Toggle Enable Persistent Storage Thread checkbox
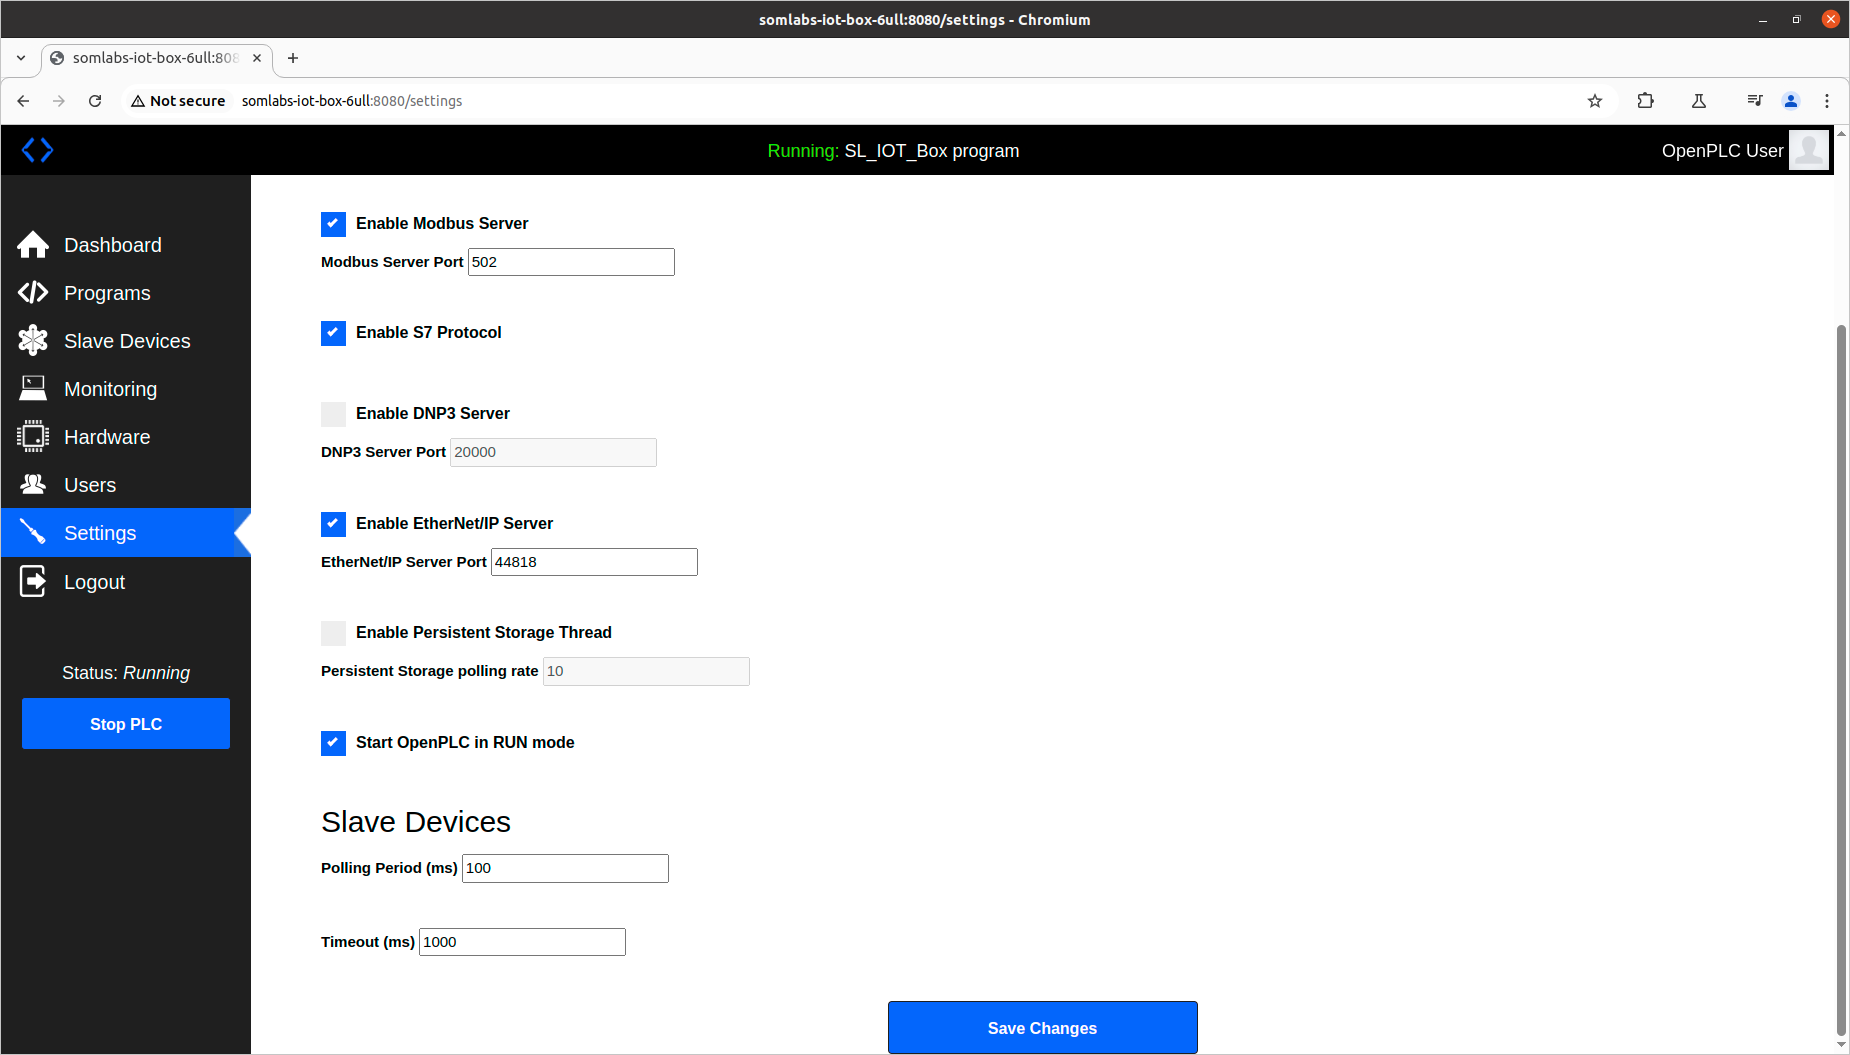 pyautogui.click(x=333, y=633)
